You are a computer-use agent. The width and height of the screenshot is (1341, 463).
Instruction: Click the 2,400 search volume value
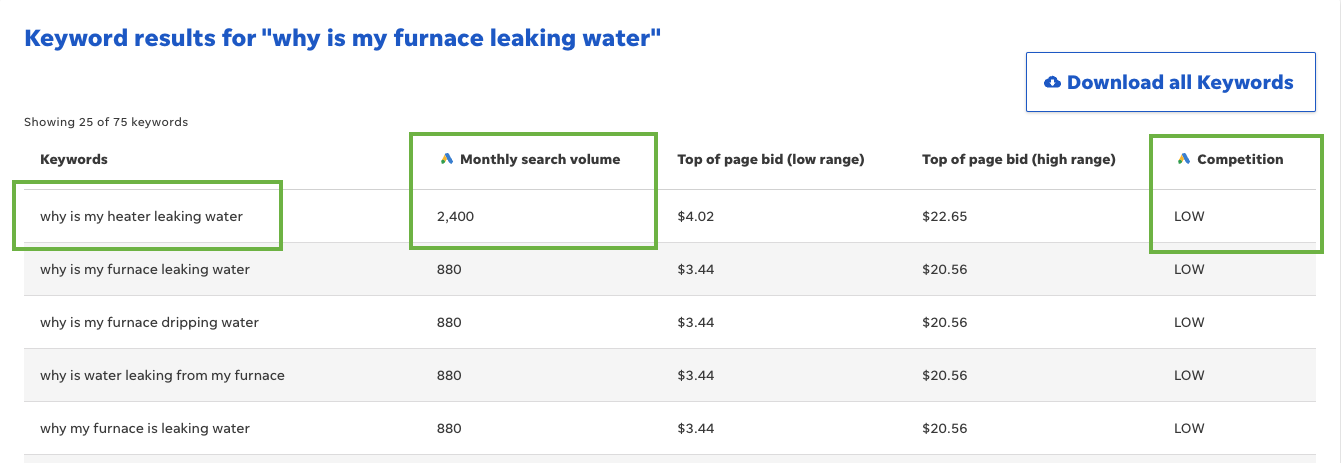(x=456, y=216)
